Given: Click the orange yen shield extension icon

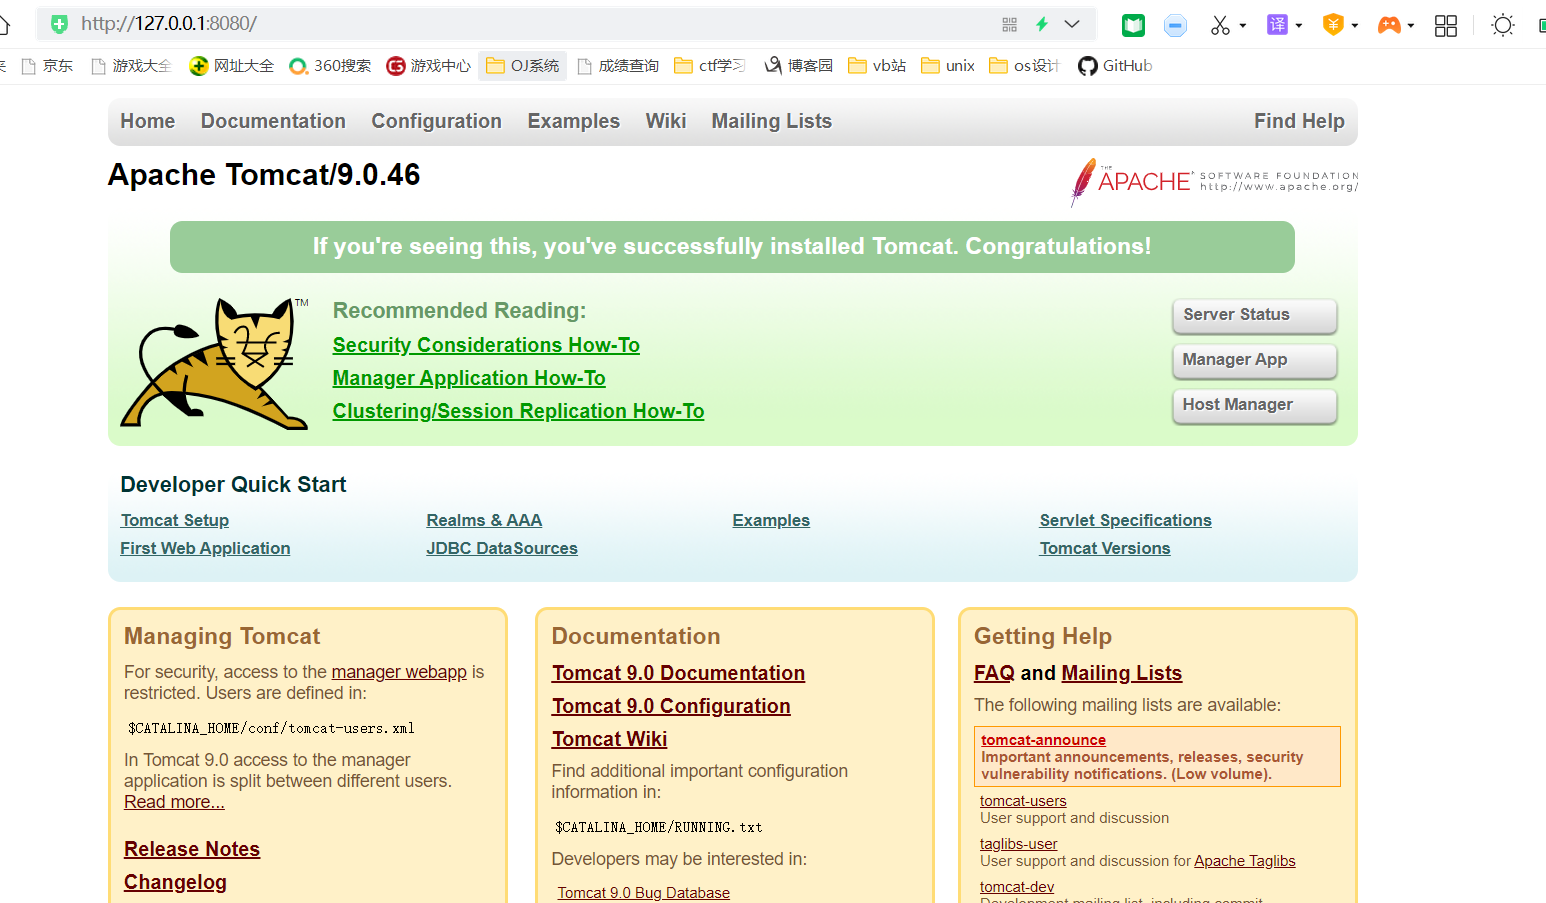Looking at the screenshot, I should pos(1333,25).
